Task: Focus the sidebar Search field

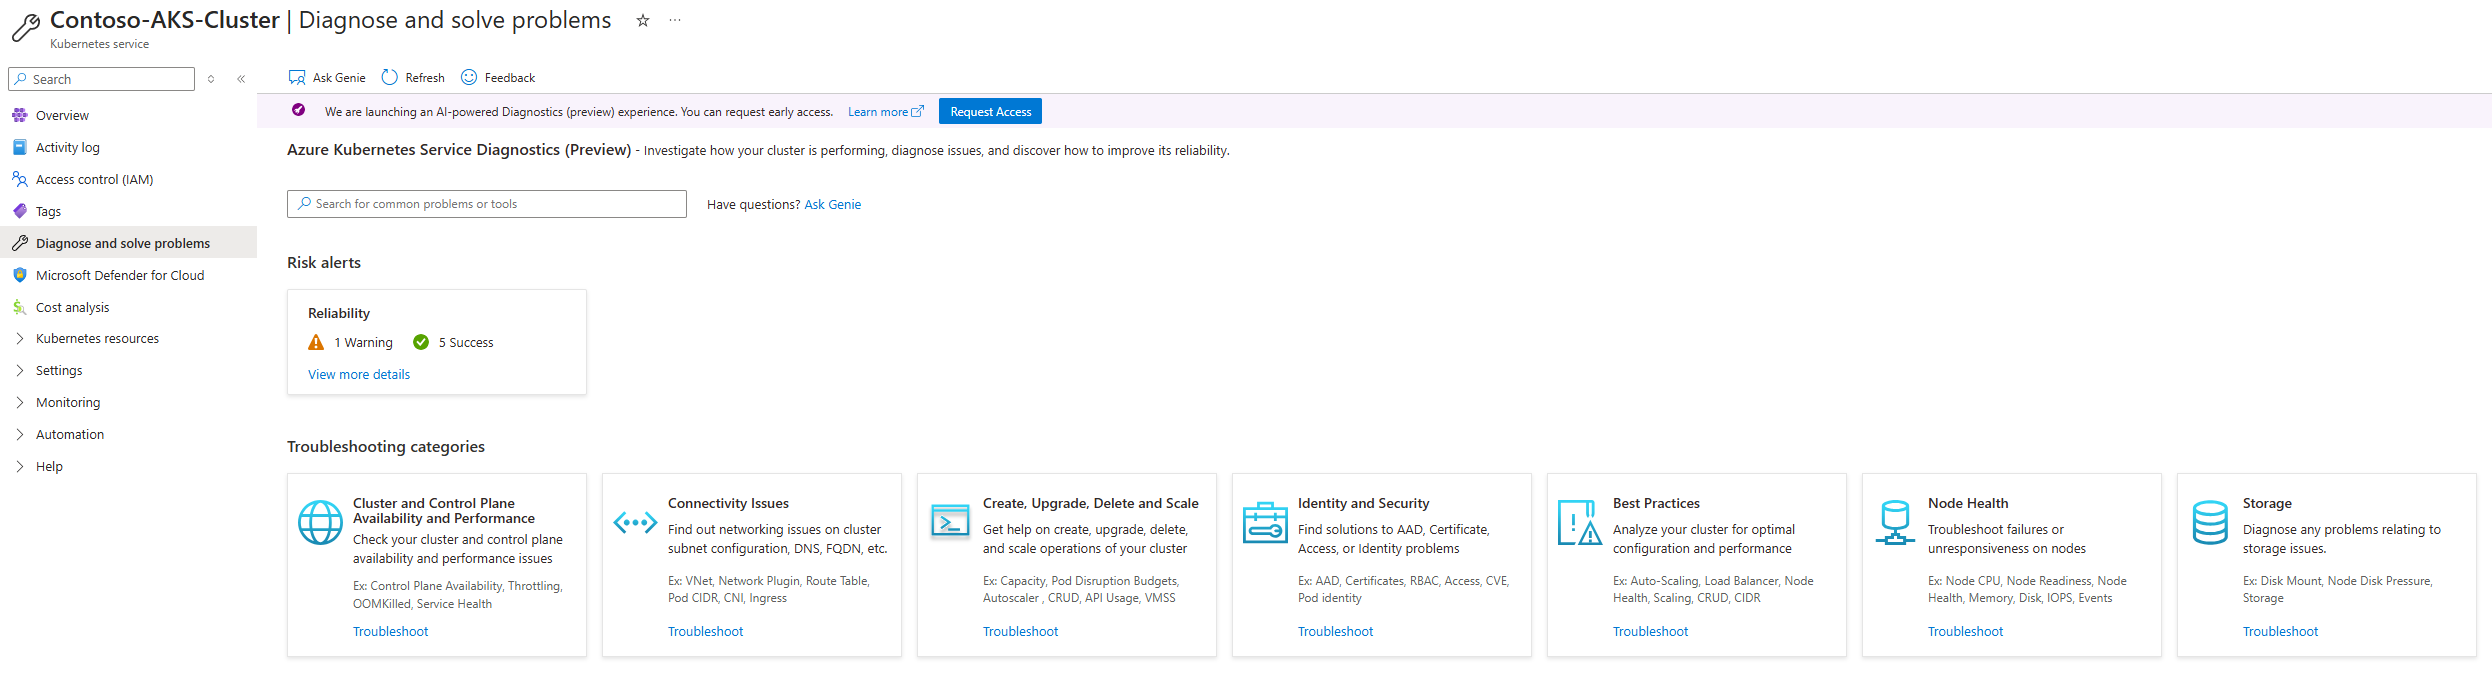Action: 101,79
